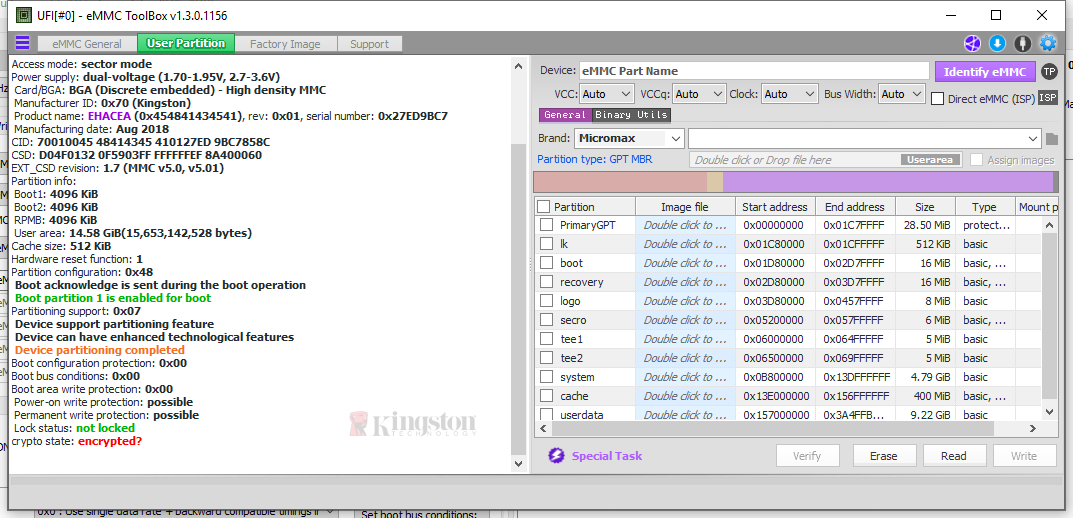Viewport: 1073px width, 518px height.
Task: Click the Write button
Action: pos(1024,456)
